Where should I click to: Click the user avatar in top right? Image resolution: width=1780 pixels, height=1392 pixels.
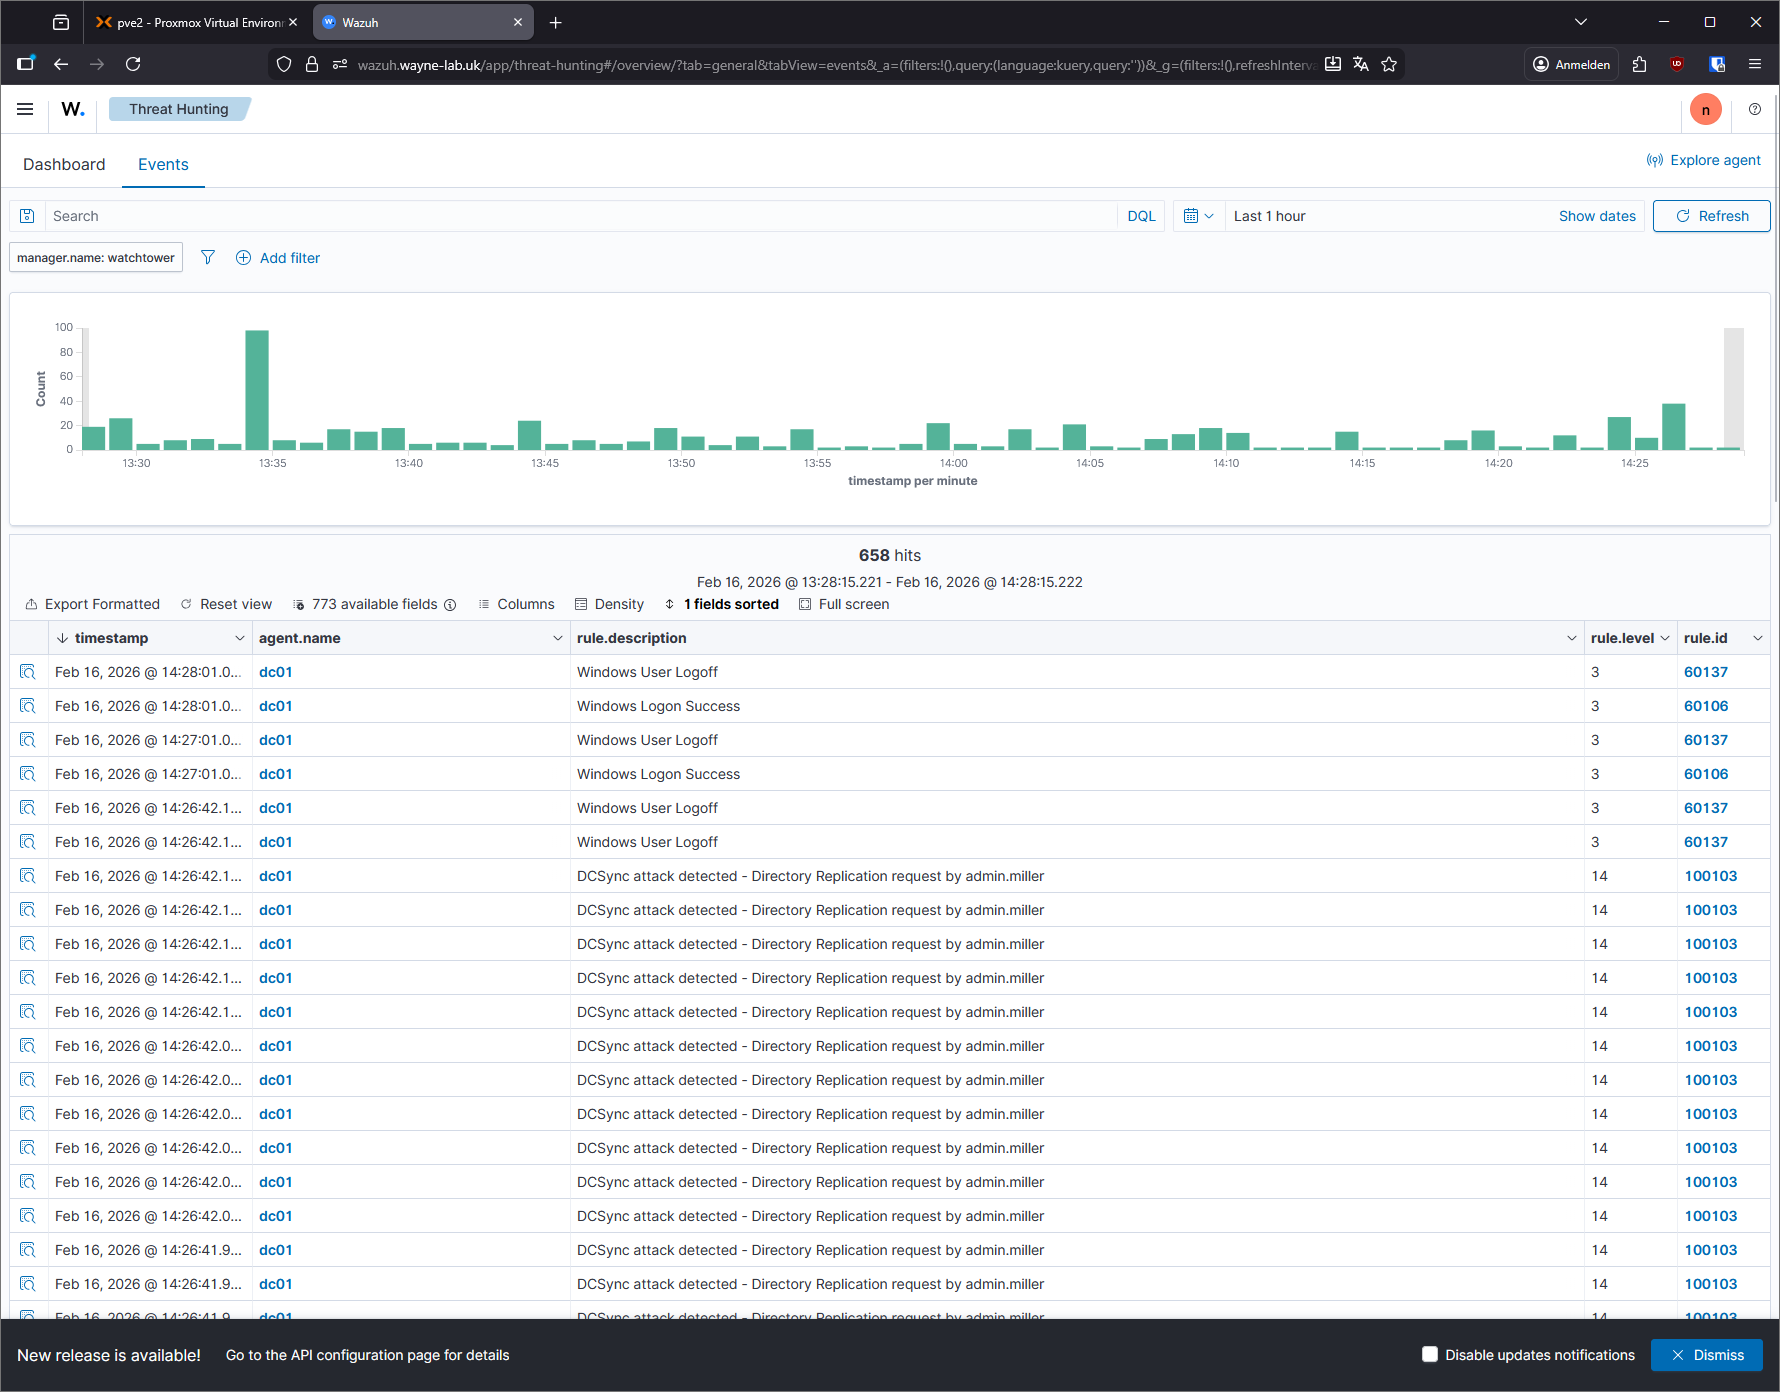1706,109
